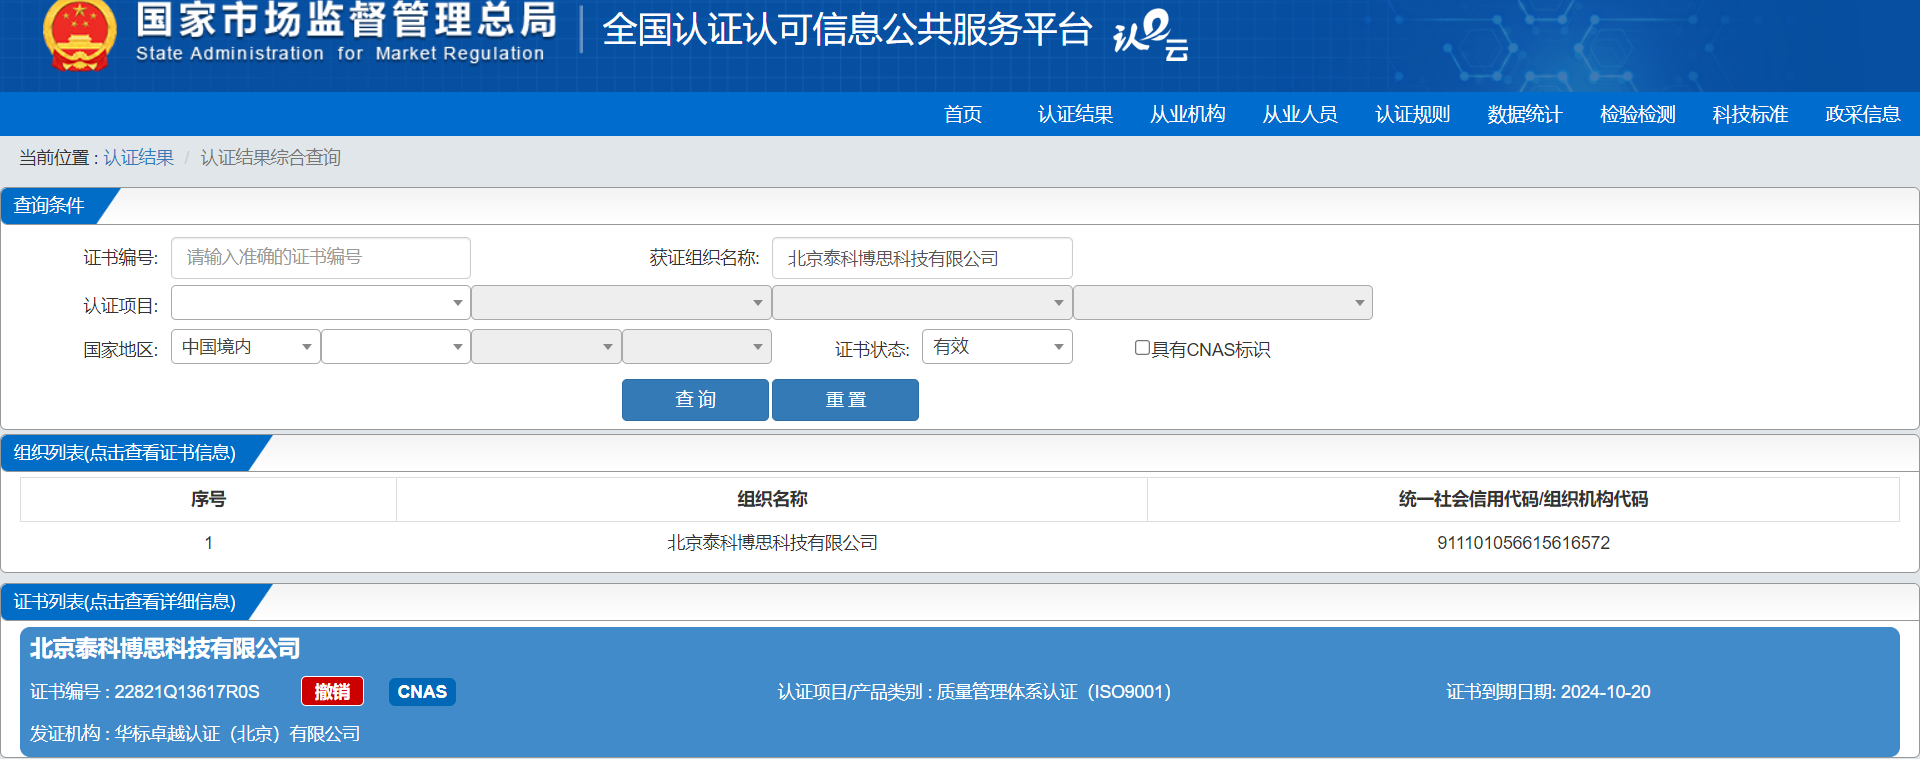Click 证书到期日期 2024-10-20 text
The image size is (1920, 759).
click(1548, 692)
